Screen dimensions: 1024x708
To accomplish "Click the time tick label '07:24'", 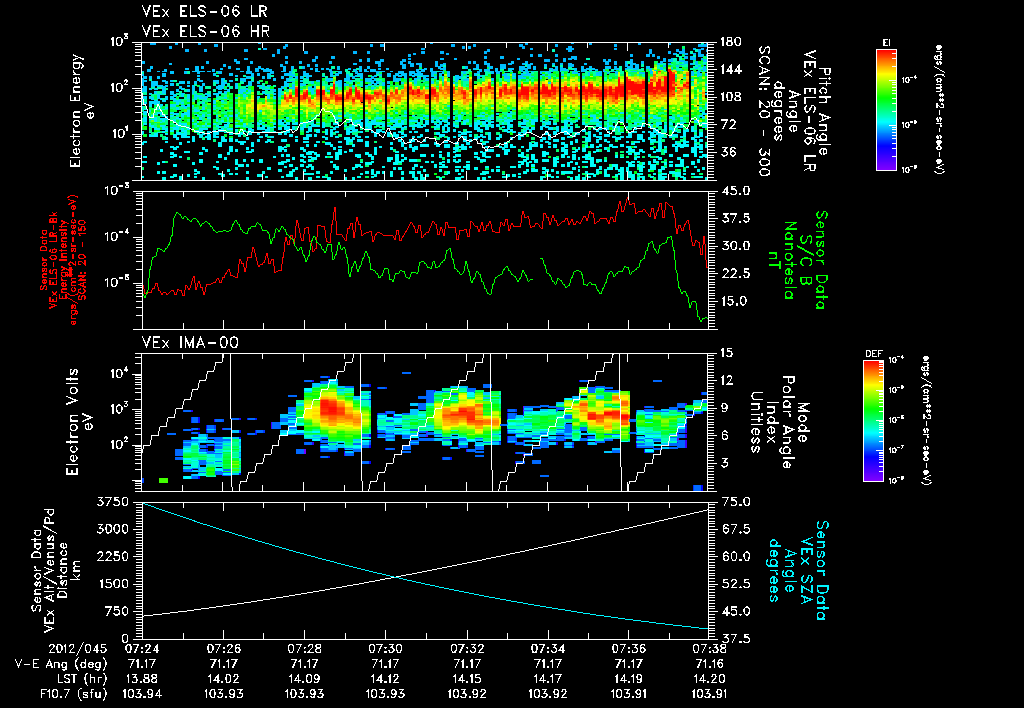I will coord(142,649).
